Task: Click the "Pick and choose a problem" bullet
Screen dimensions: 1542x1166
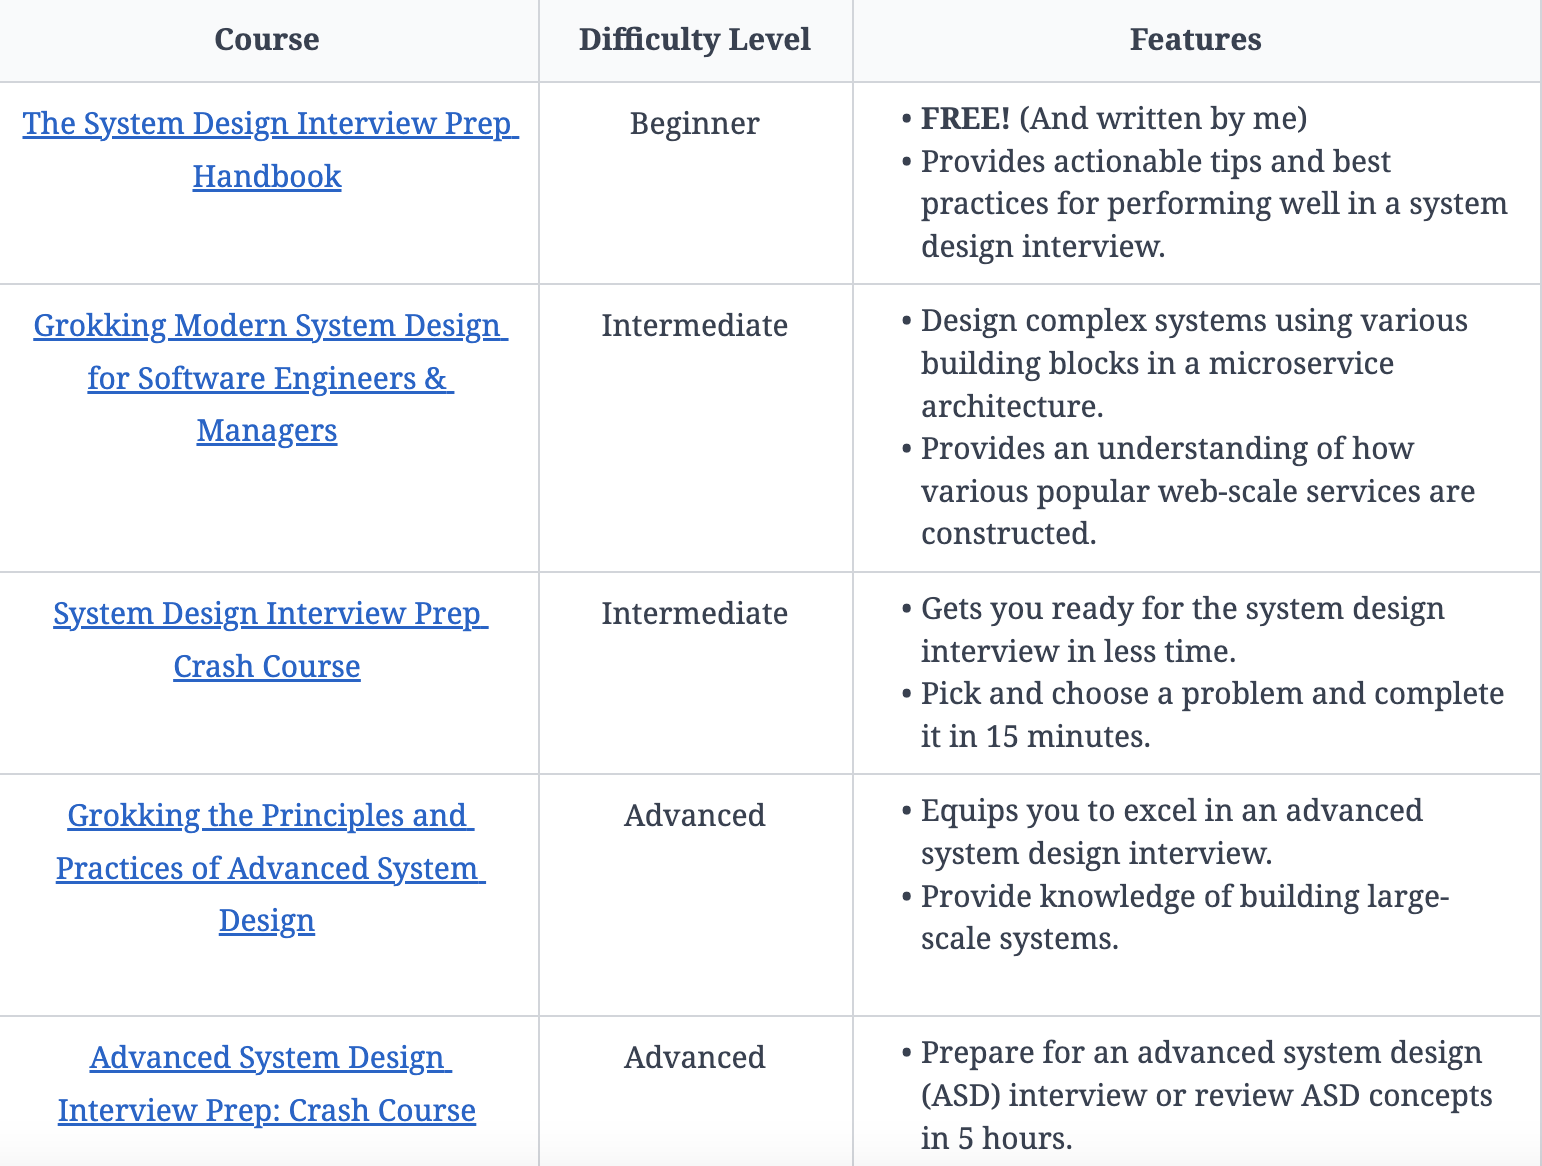Action: click(x=1211, y=694)
